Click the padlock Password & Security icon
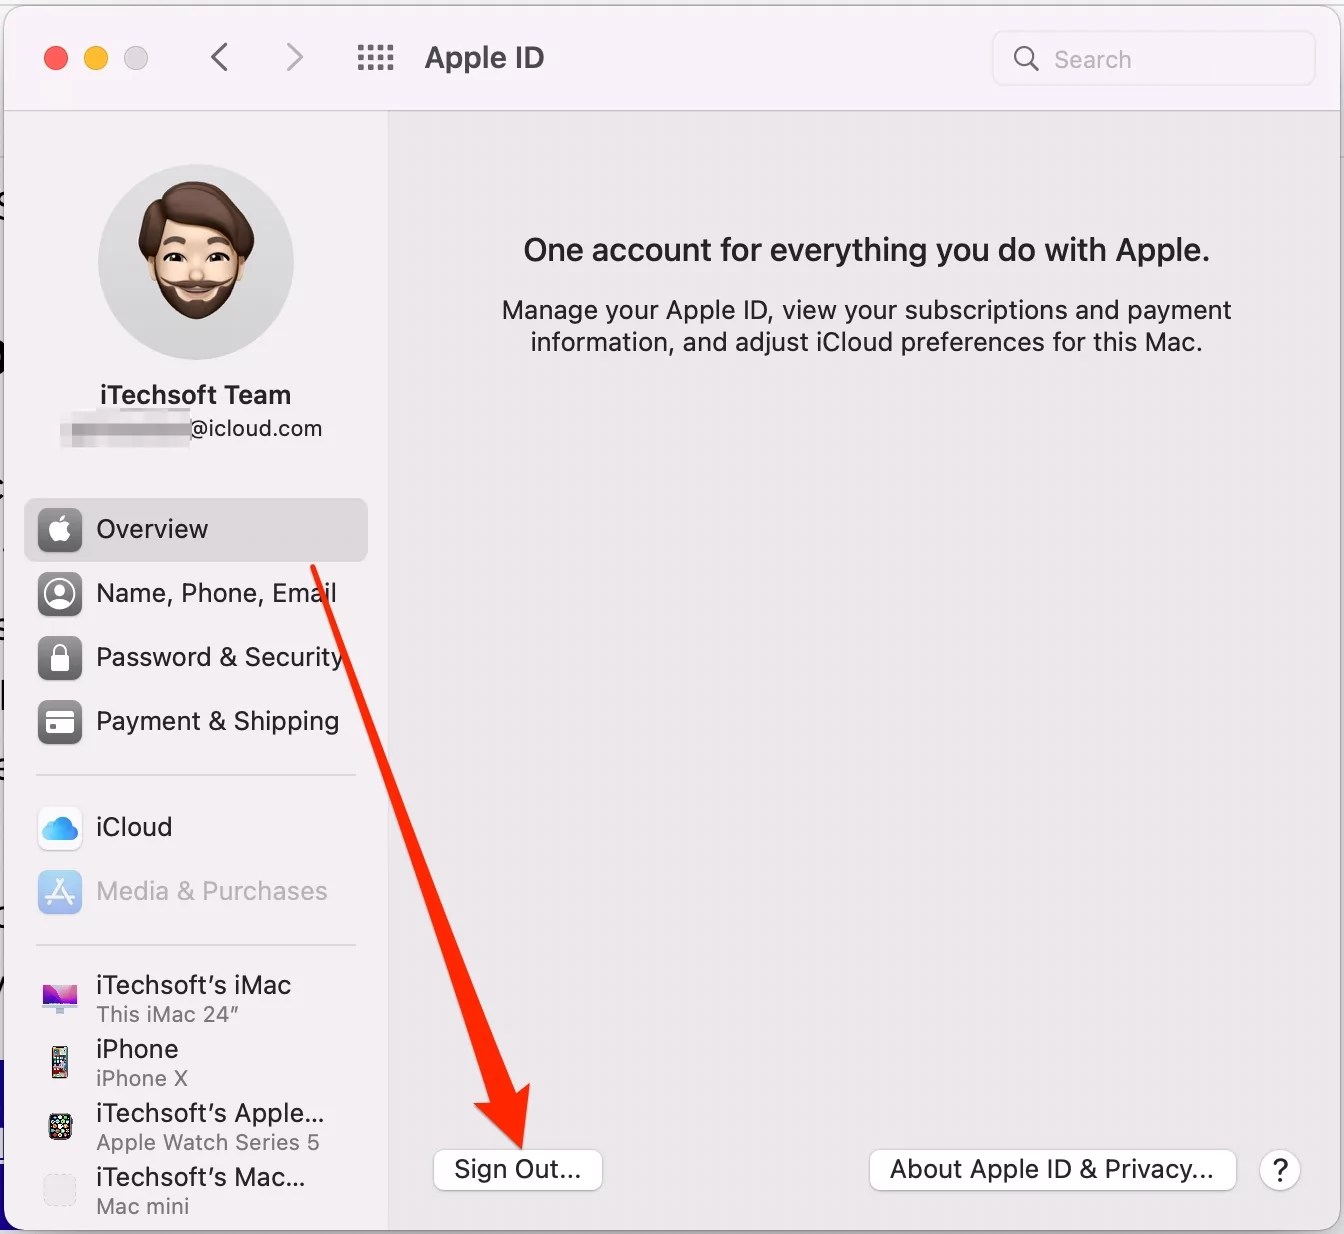Screen dimensions: 1344x1234 click(60, 657)
